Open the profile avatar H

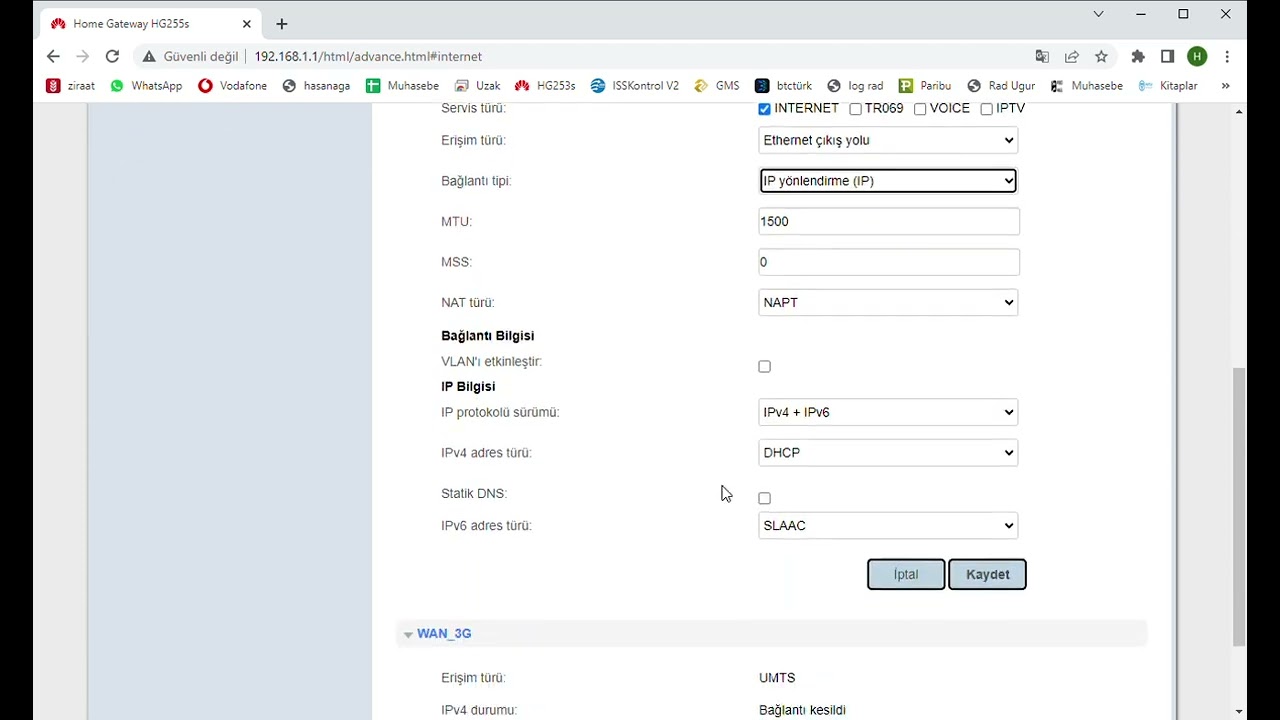[1197, 57]
